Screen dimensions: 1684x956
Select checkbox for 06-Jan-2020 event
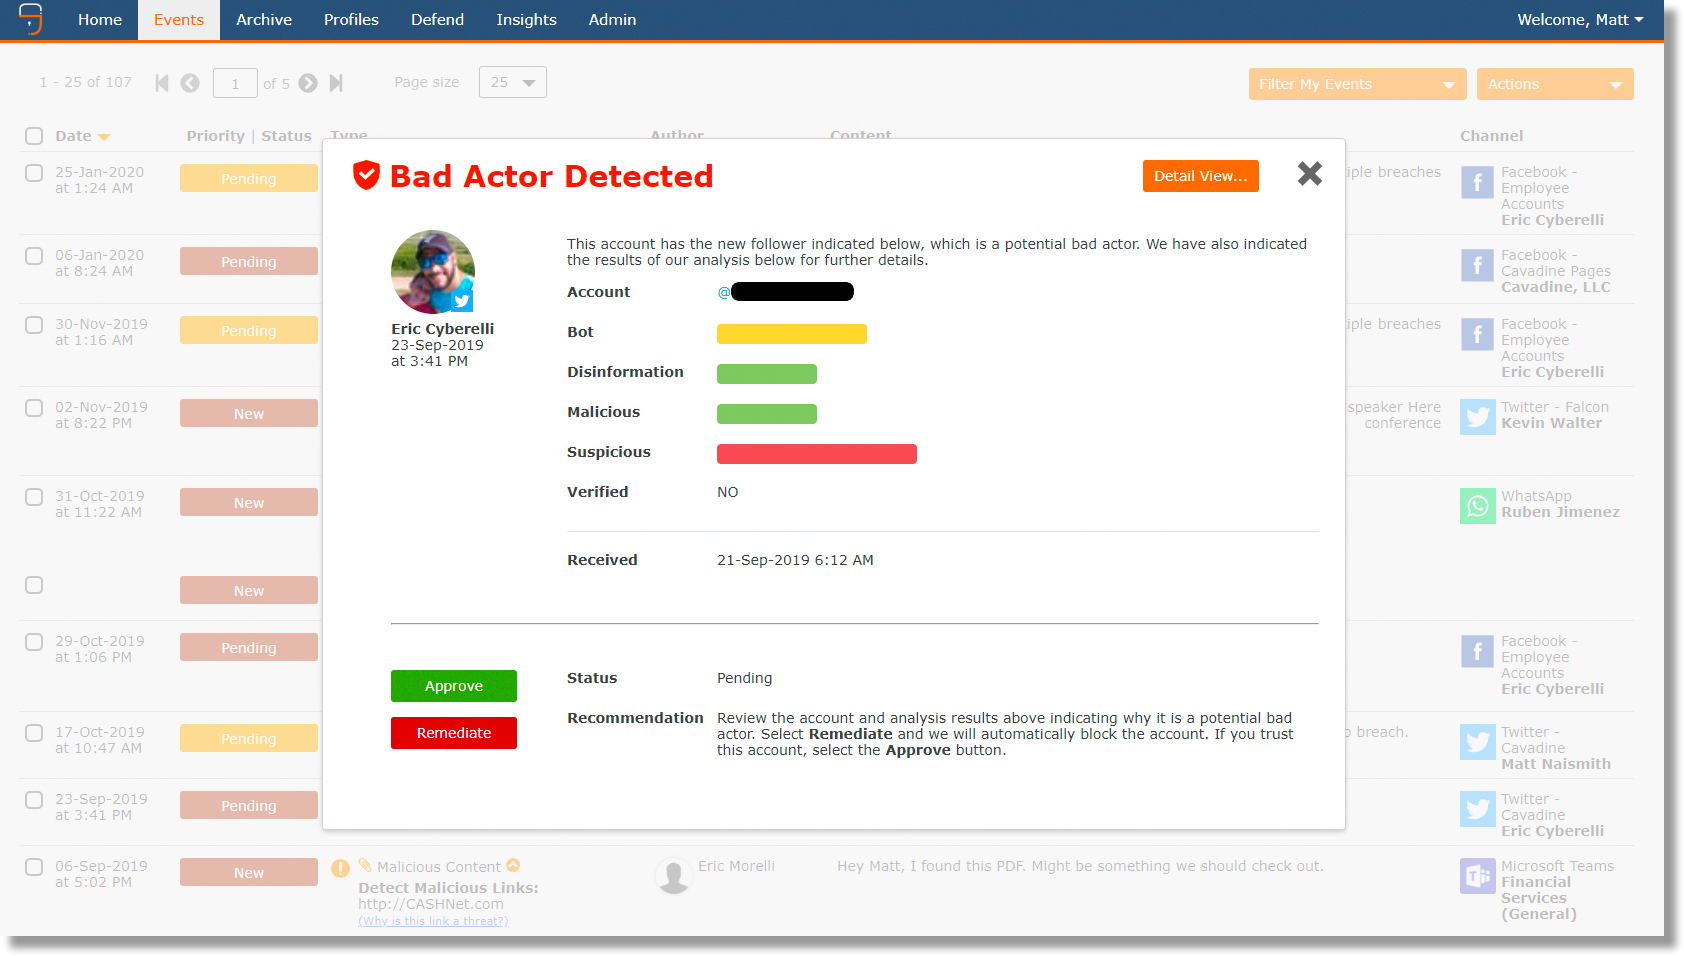(34, 256)
